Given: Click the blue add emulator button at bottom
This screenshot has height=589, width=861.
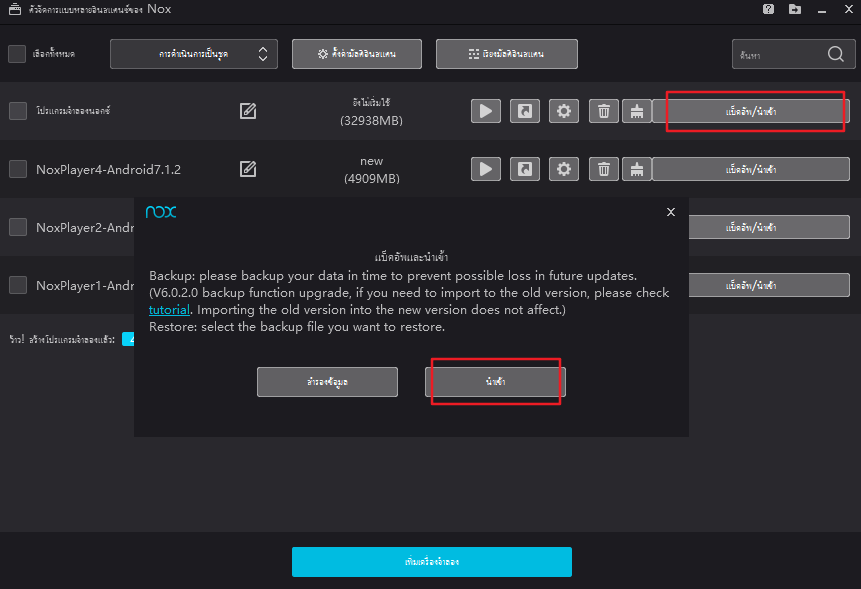Looking at the screenshot, I should pyautogui.click(x=431, y=562).
